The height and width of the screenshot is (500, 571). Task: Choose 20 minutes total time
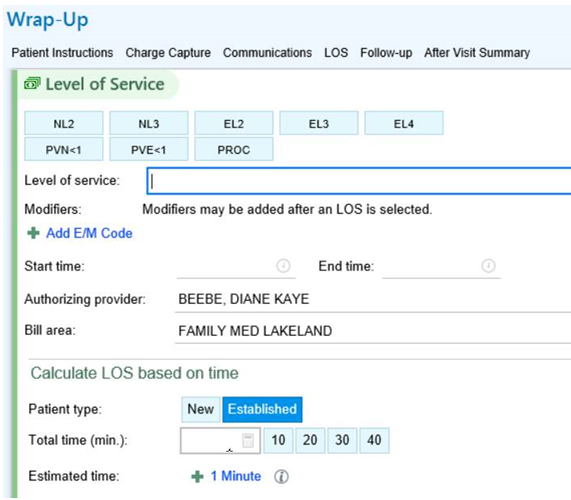[310, 440]
